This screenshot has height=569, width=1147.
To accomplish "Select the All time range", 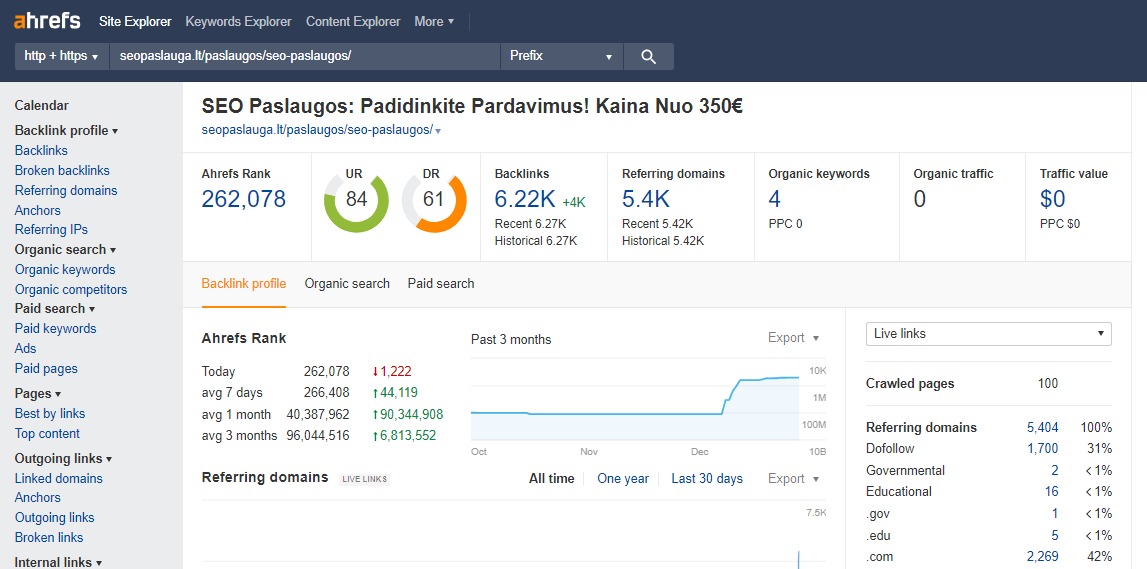I will point(551,479).
